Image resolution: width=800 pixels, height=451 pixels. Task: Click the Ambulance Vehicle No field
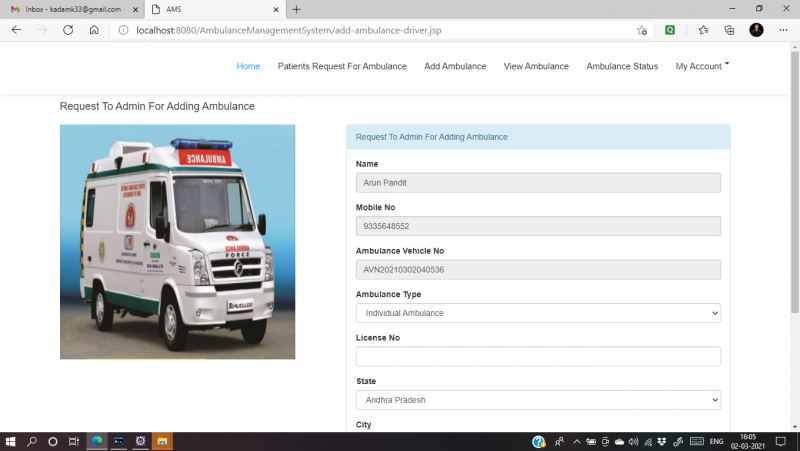pos(538,269)
